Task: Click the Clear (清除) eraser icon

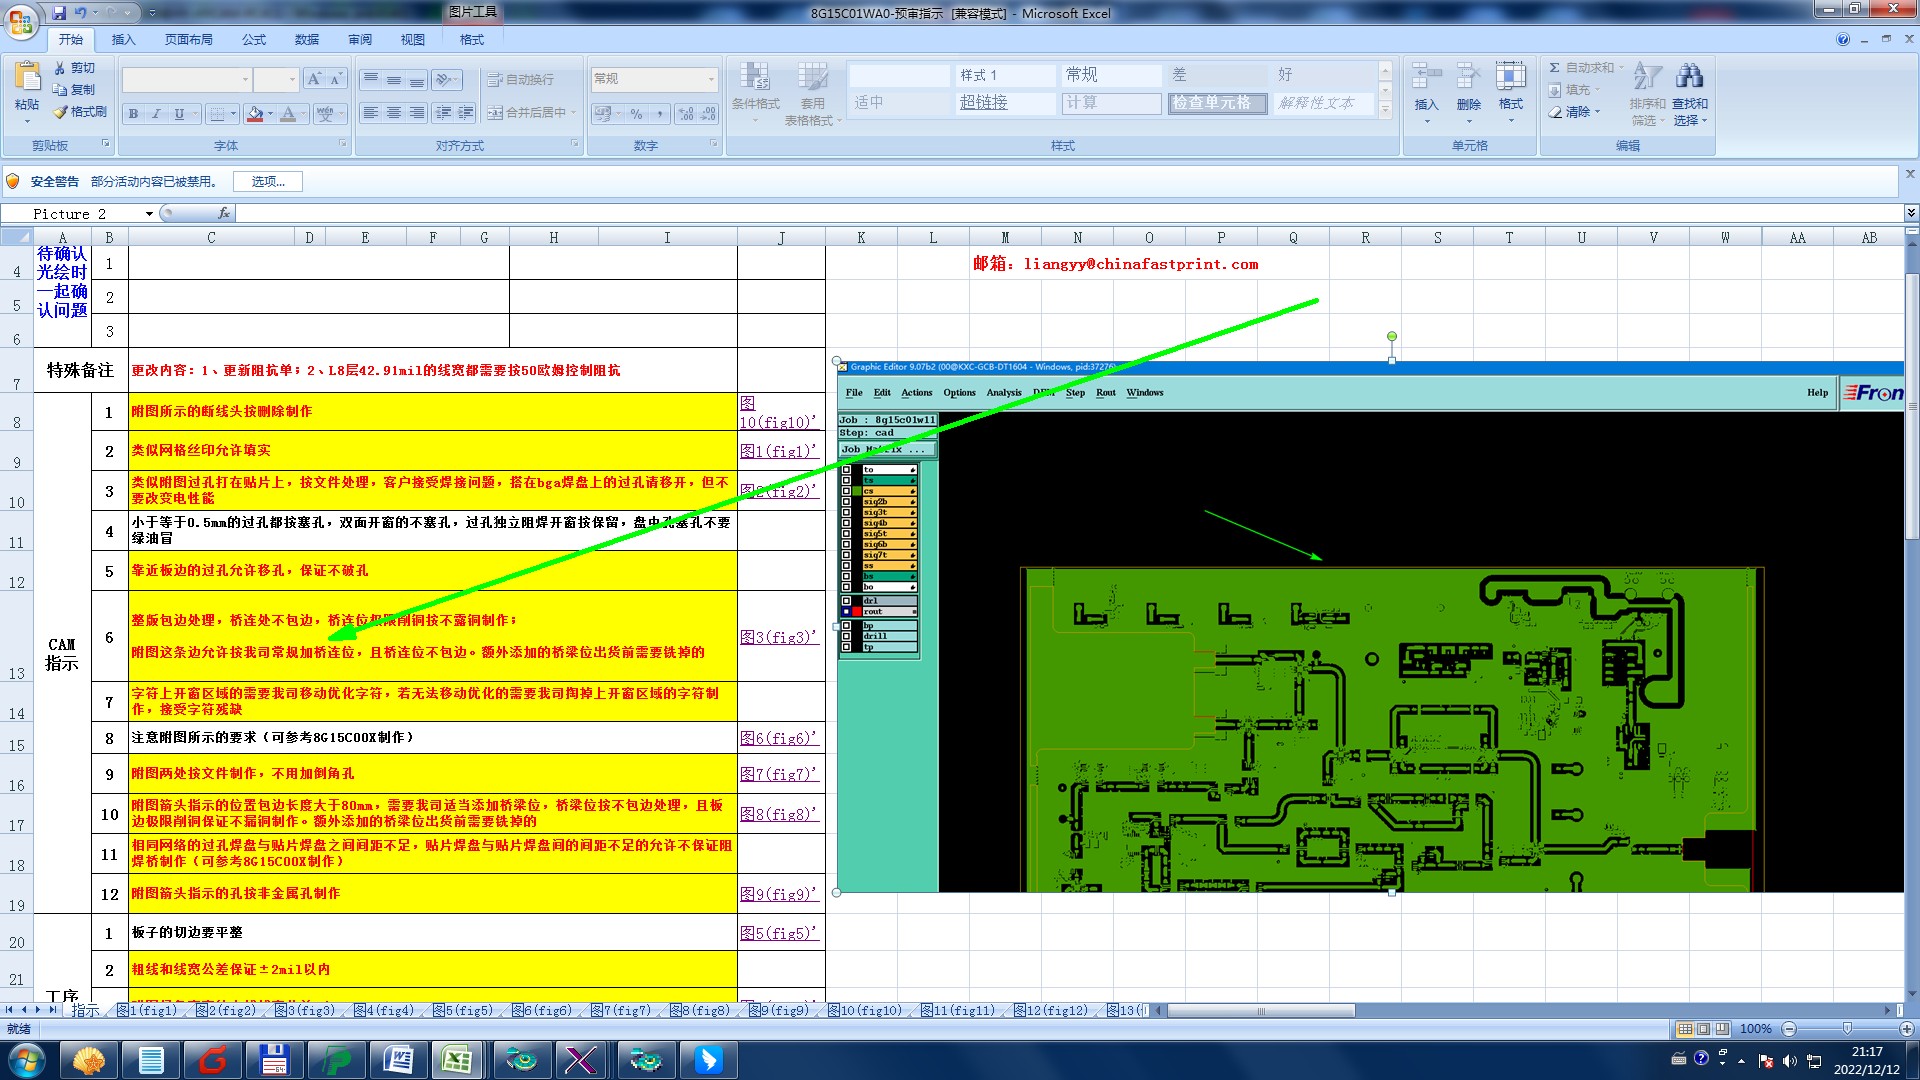Action: pos(1555,112)
